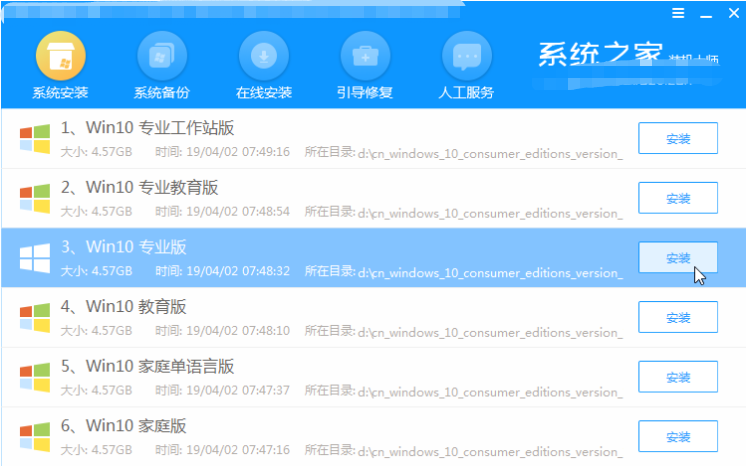Screen dimensions: 752x466
Task: Start install of Win10 家庭版
Action: point(678,436)
